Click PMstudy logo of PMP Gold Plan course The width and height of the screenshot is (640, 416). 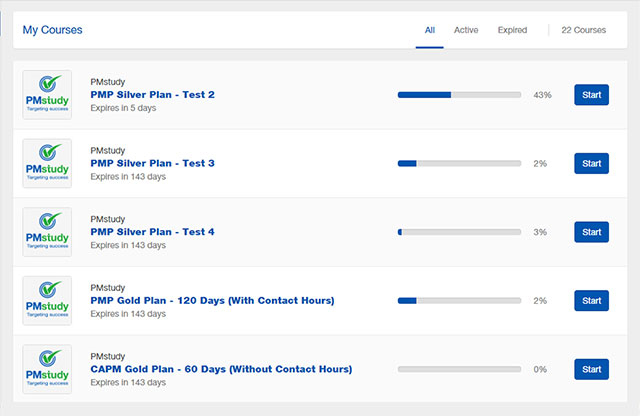point(47,300)
